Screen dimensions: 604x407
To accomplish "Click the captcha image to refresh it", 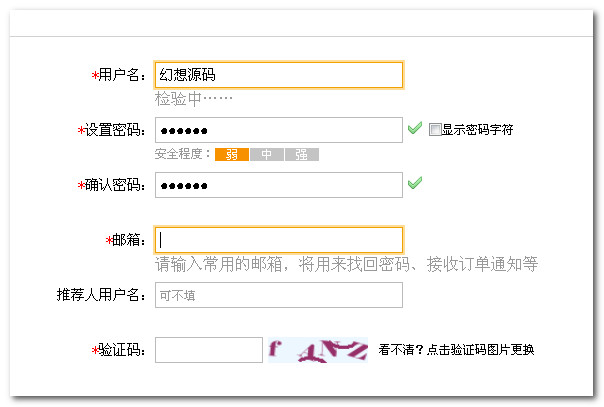I will click(x=317, y=350).
